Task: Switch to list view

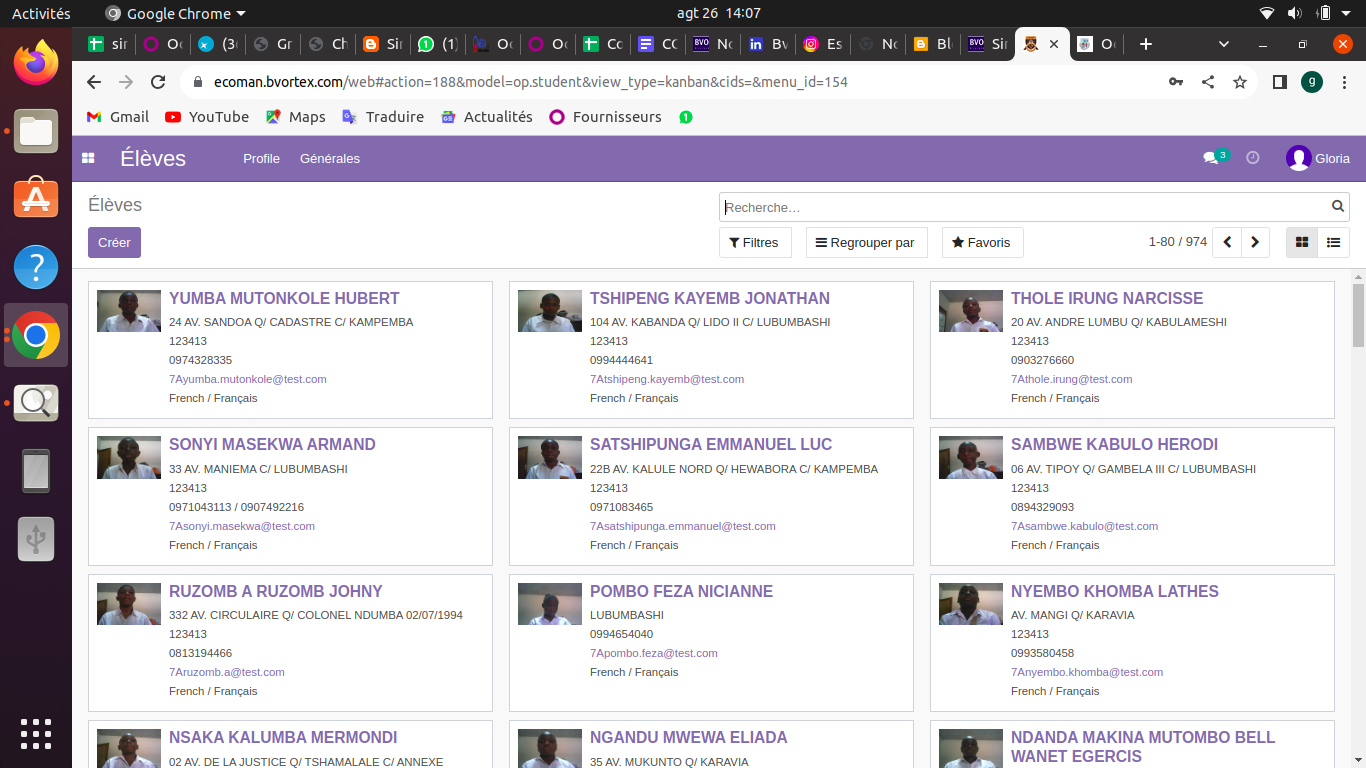Action: [1333, 242]
